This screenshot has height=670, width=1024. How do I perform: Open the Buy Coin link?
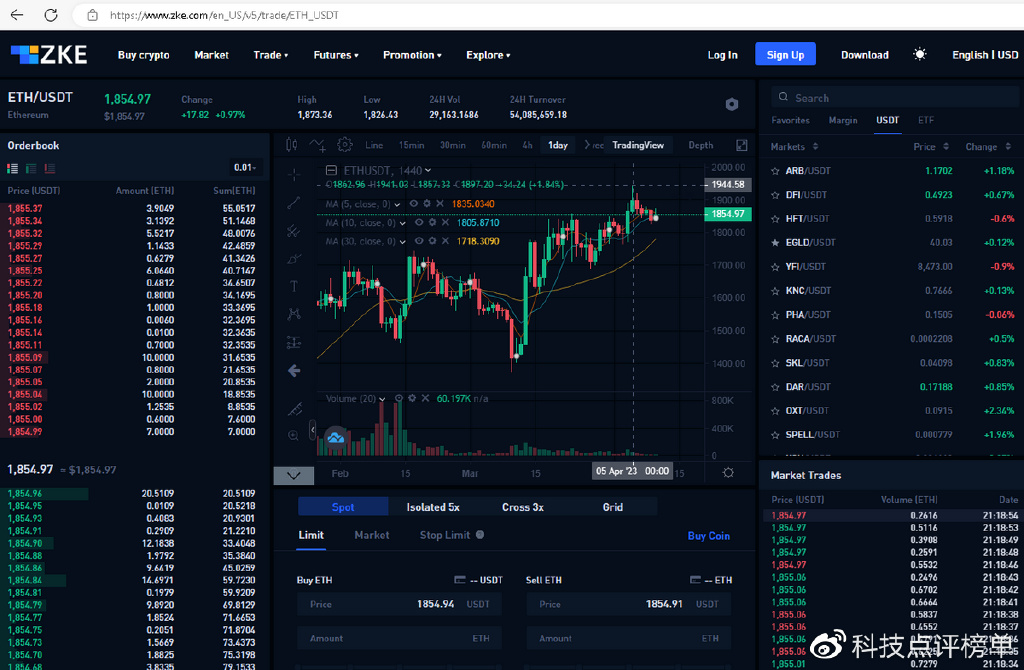[708, 536]
